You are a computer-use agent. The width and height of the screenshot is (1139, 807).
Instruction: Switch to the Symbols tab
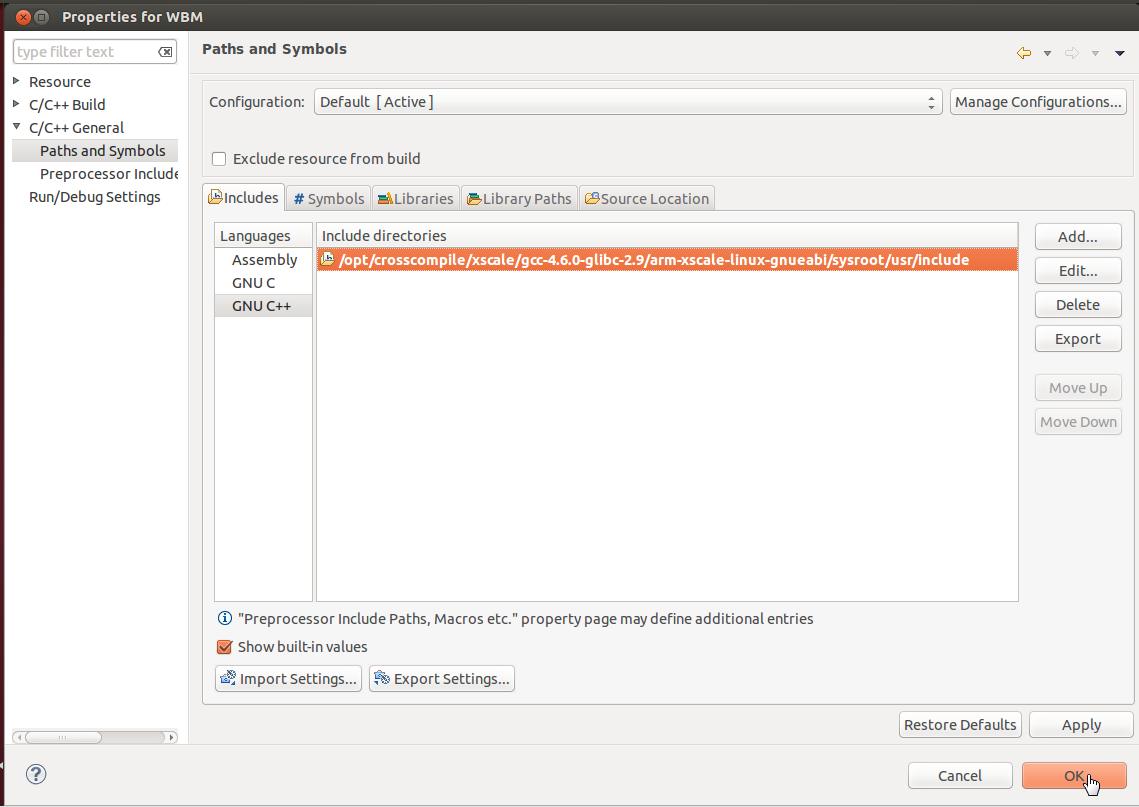point(328,198)
